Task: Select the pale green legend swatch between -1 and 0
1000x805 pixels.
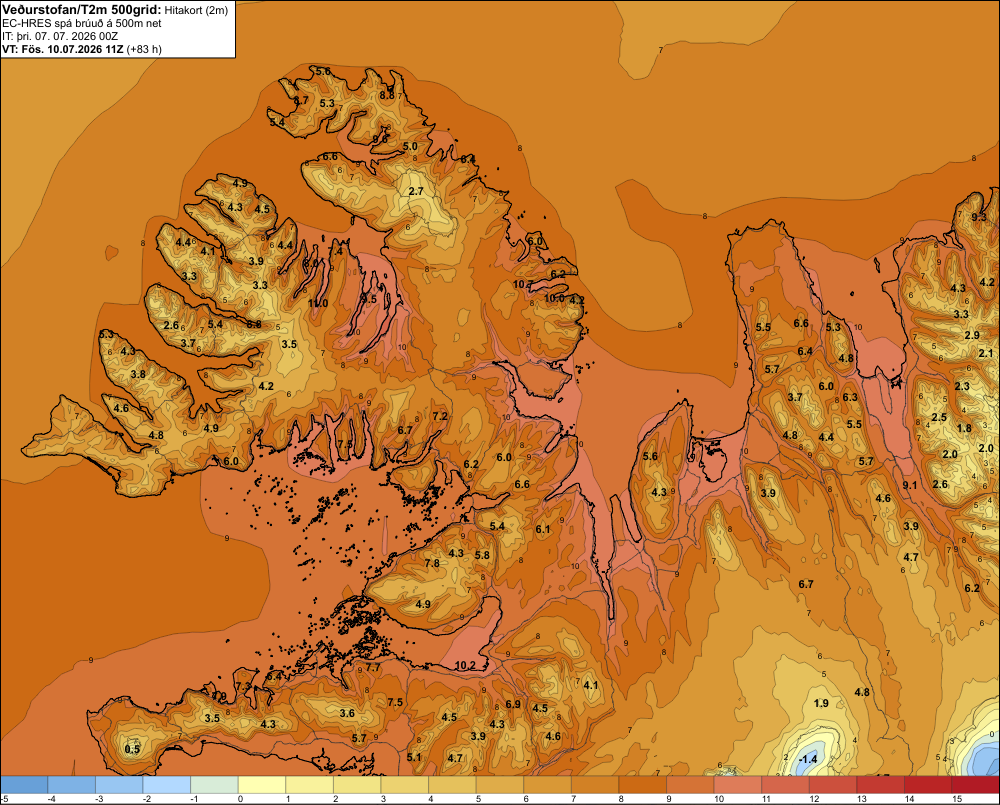Action: pyautogui.click(x=214, y=784)
